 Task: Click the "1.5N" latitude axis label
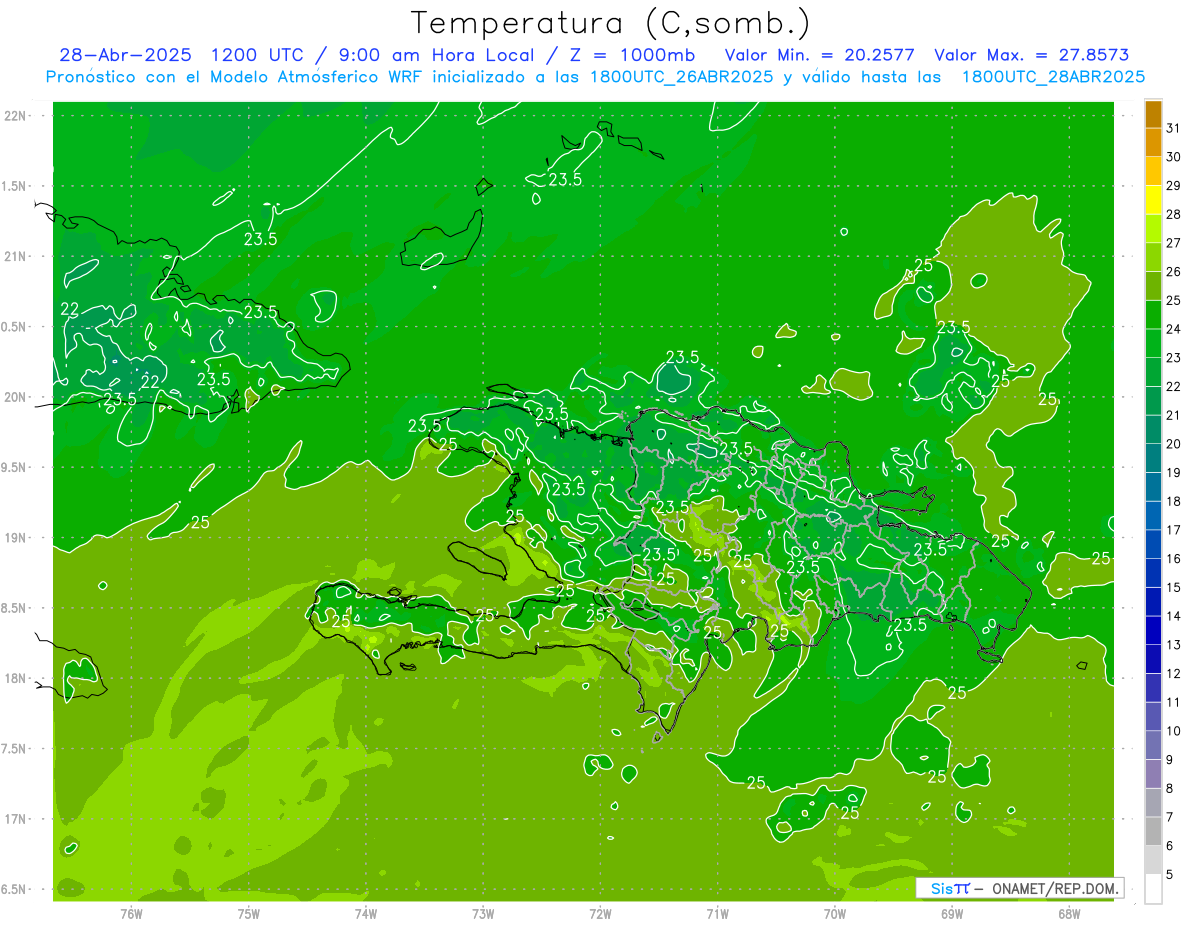click(13, 186)
